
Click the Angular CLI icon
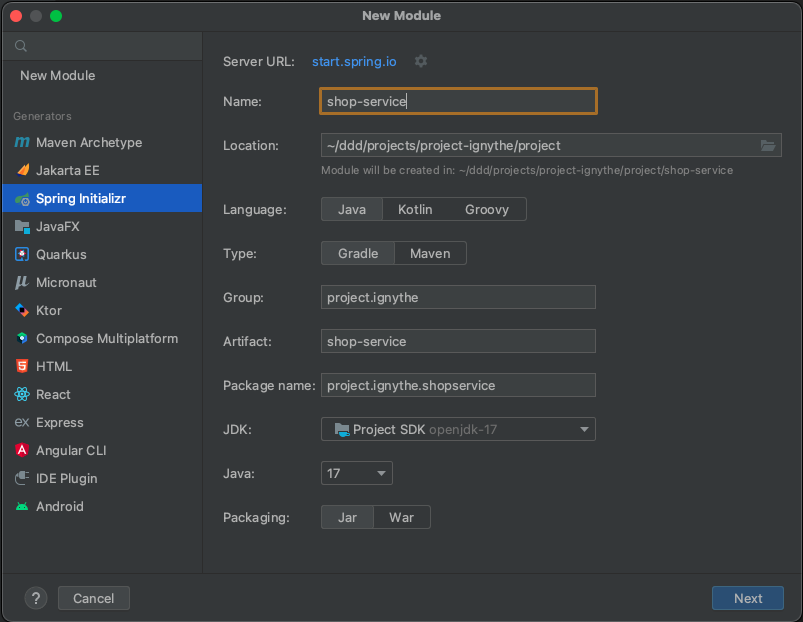point(22,450)
